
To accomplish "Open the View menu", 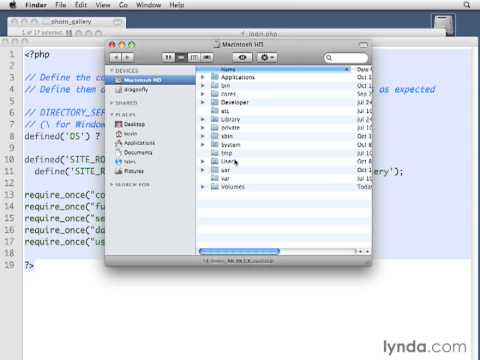I will click(x=103, y=5).
